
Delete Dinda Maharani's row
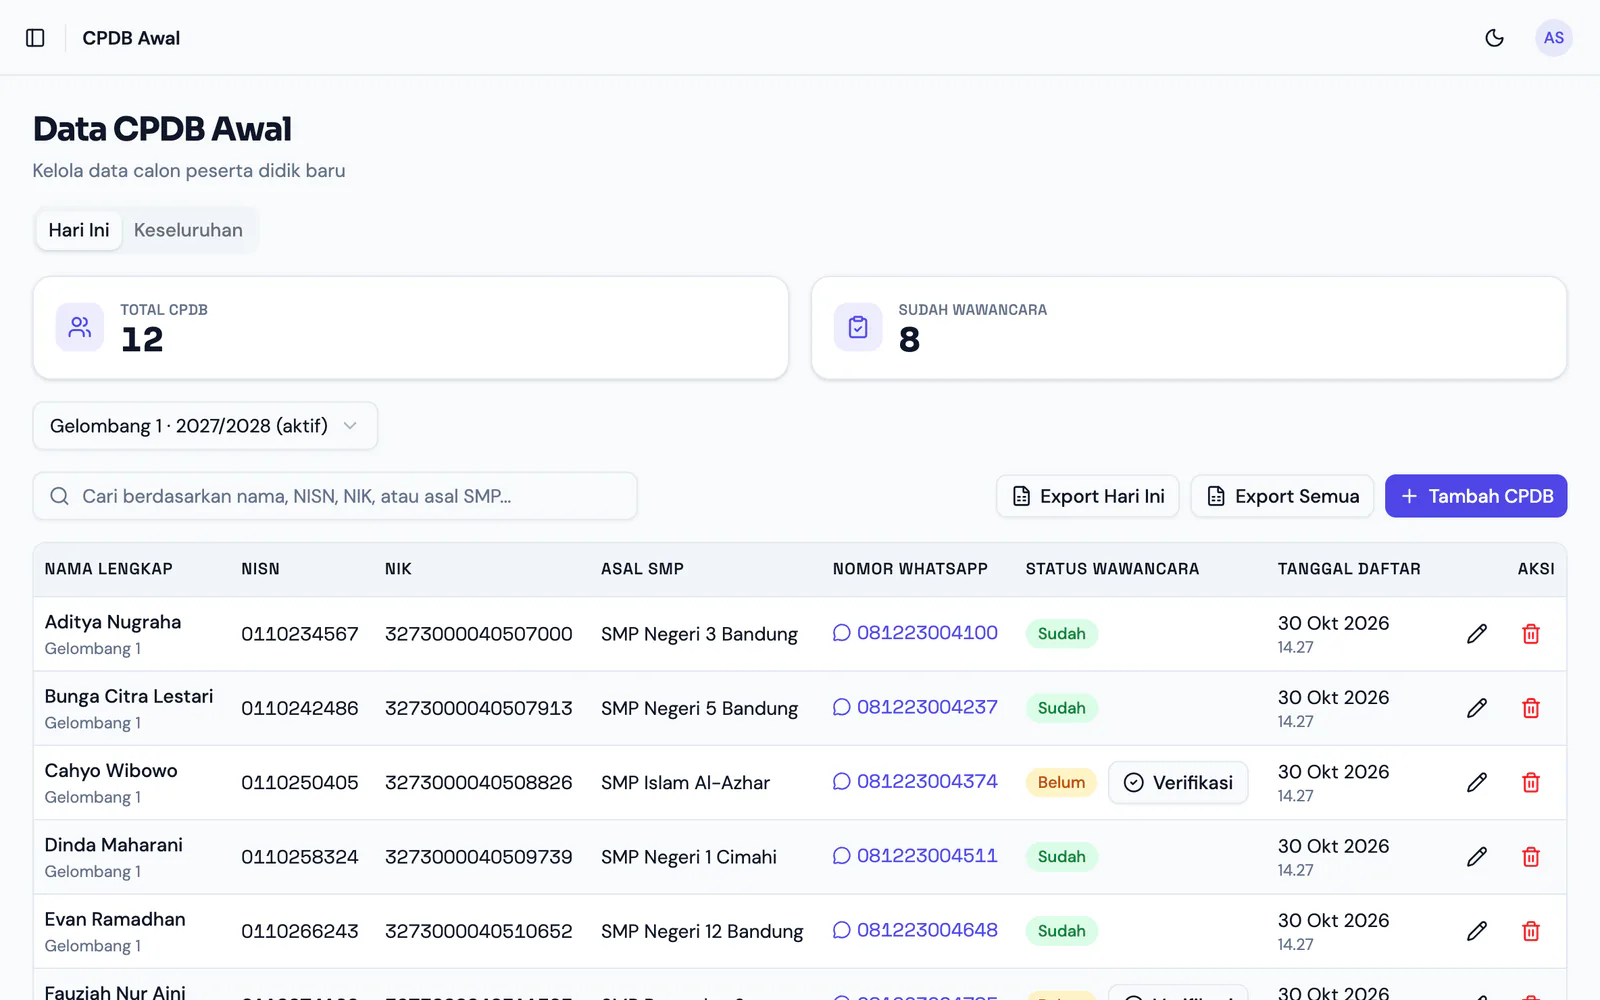[1531, 857]
